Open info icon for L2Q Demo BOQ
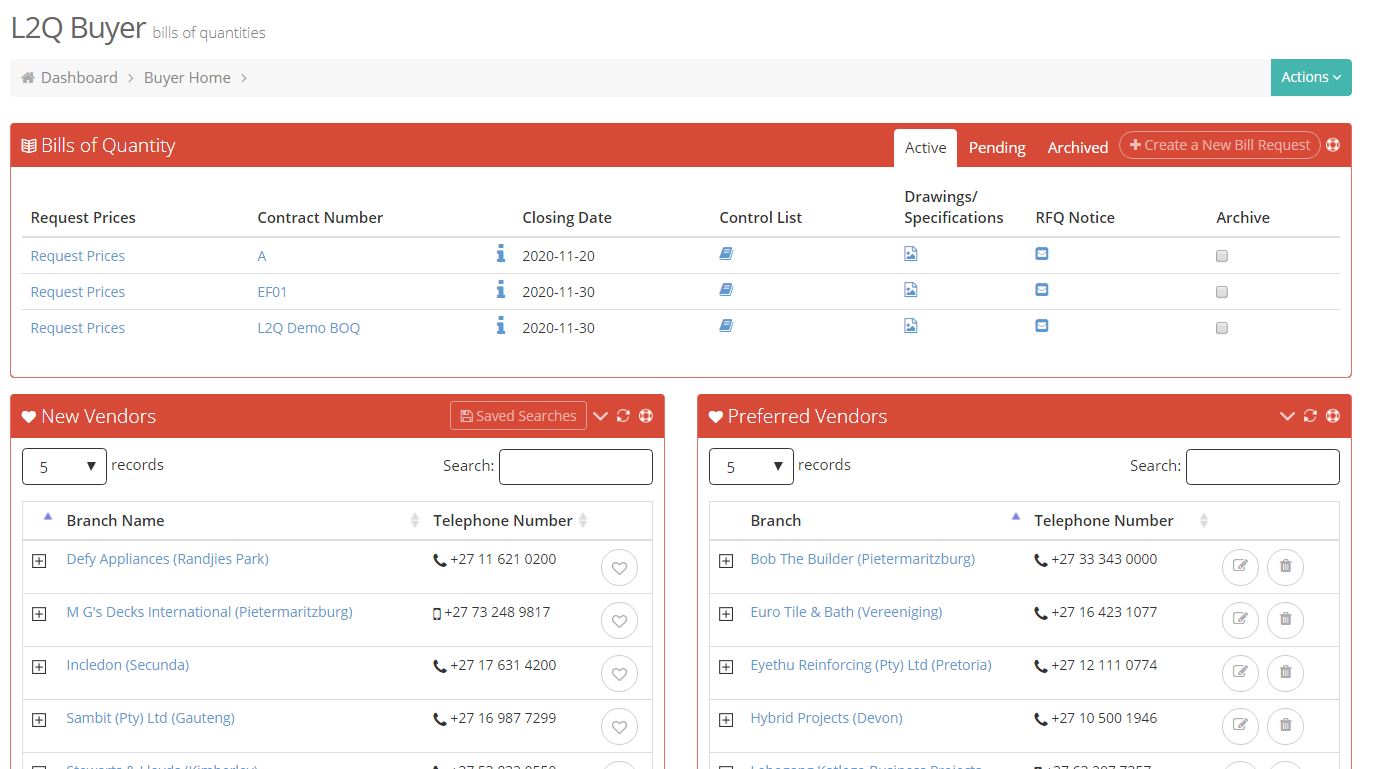This screenshot has width=1374, height=769. point(501,326)
